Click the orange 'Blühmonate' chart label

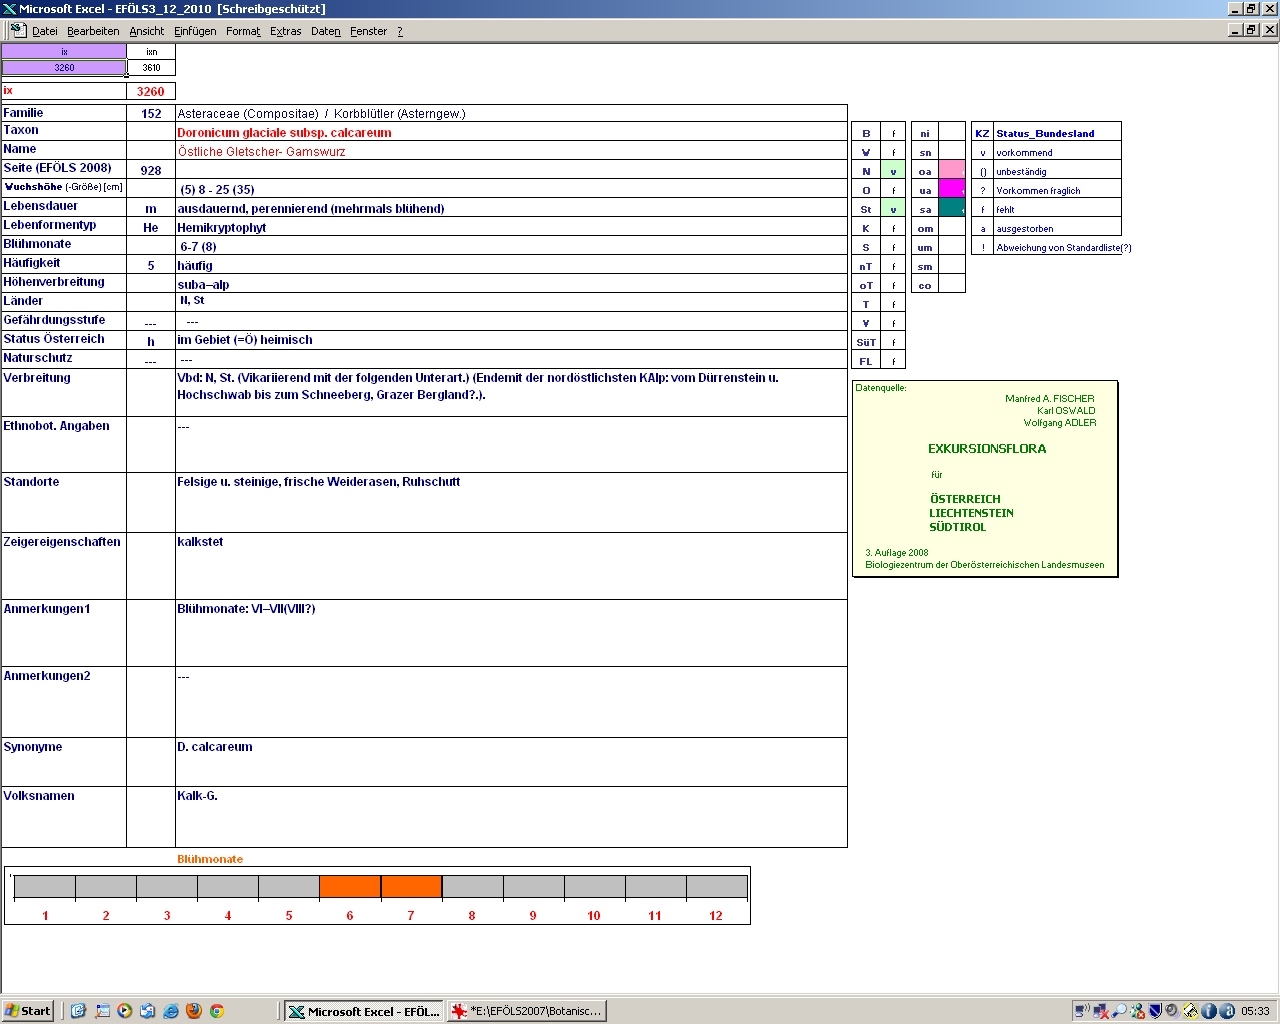(210, 859)
